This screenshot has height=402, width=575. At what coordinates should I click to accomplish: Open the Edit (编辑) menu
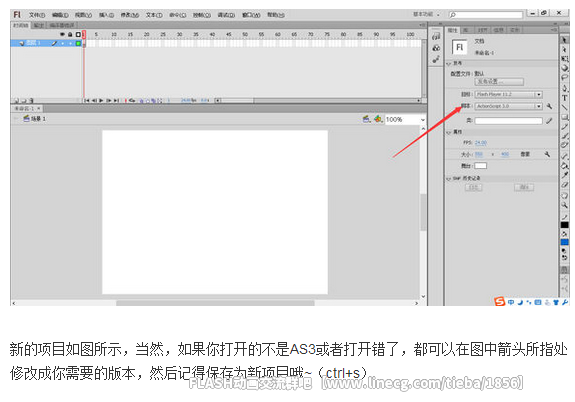coord(60,15)
